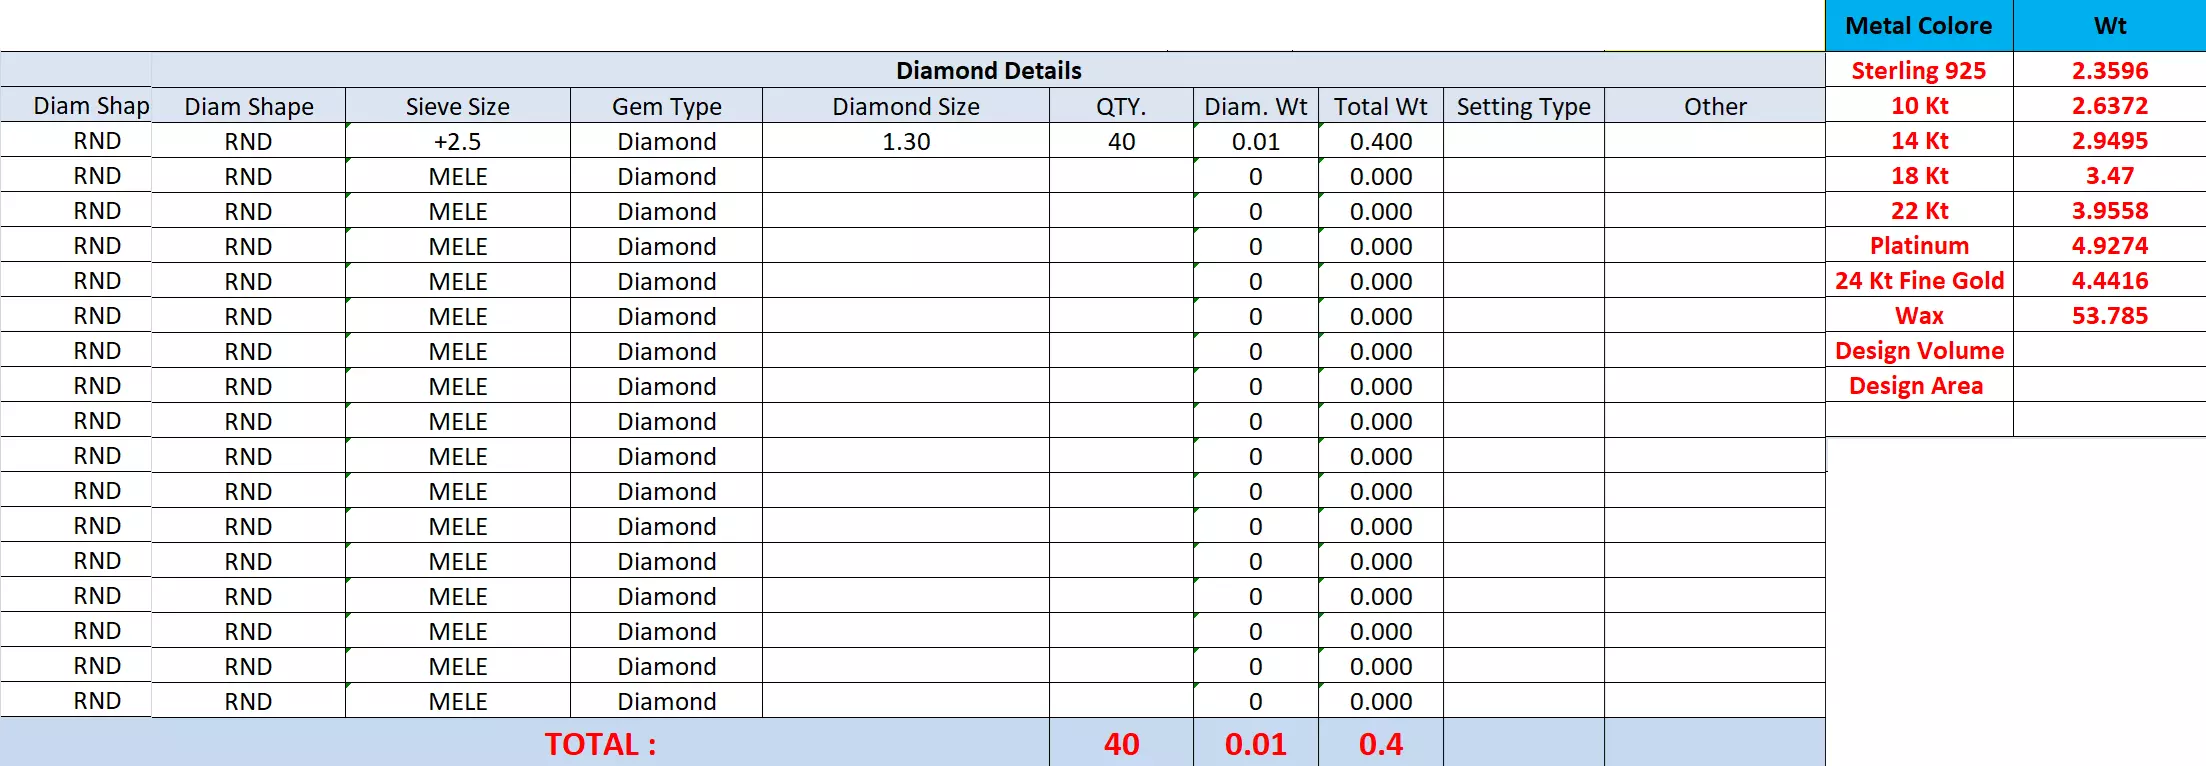The image size is (2206, 766).
Task: Click the Sieve Size column header
Action: coord(458,106)
